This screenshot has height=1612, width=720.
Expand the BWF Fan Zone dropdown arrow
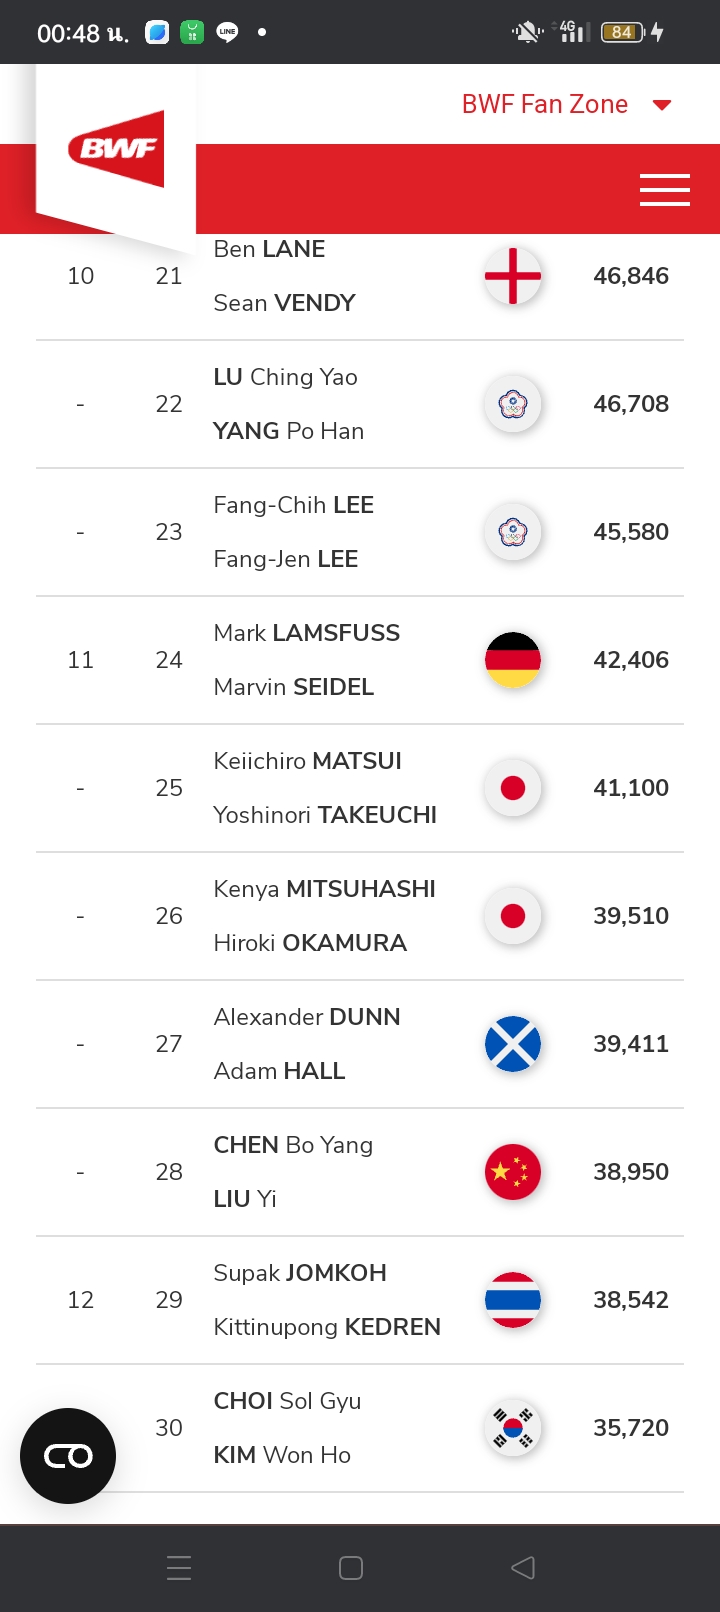[x=662, y=105]
